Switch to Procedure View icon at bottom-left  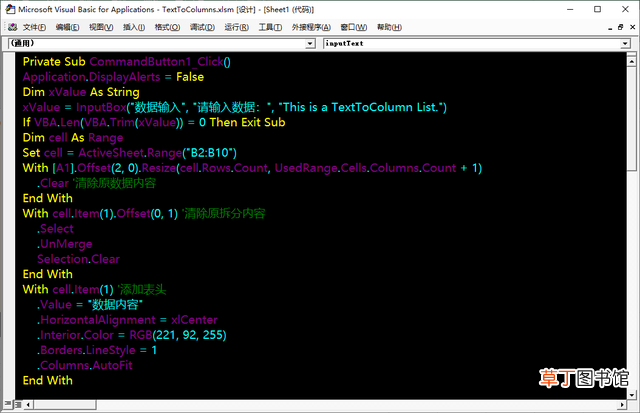[x=8, y=404]
